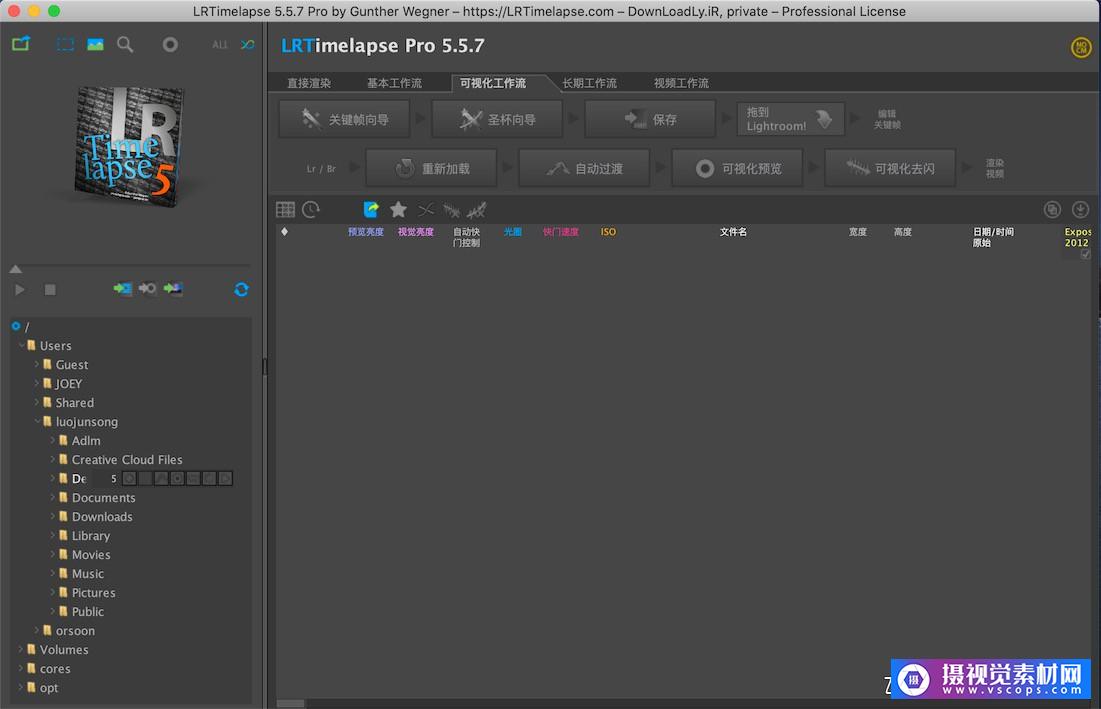Collapse the luojunsong folder
The image size is (1101, 709).
37,420
